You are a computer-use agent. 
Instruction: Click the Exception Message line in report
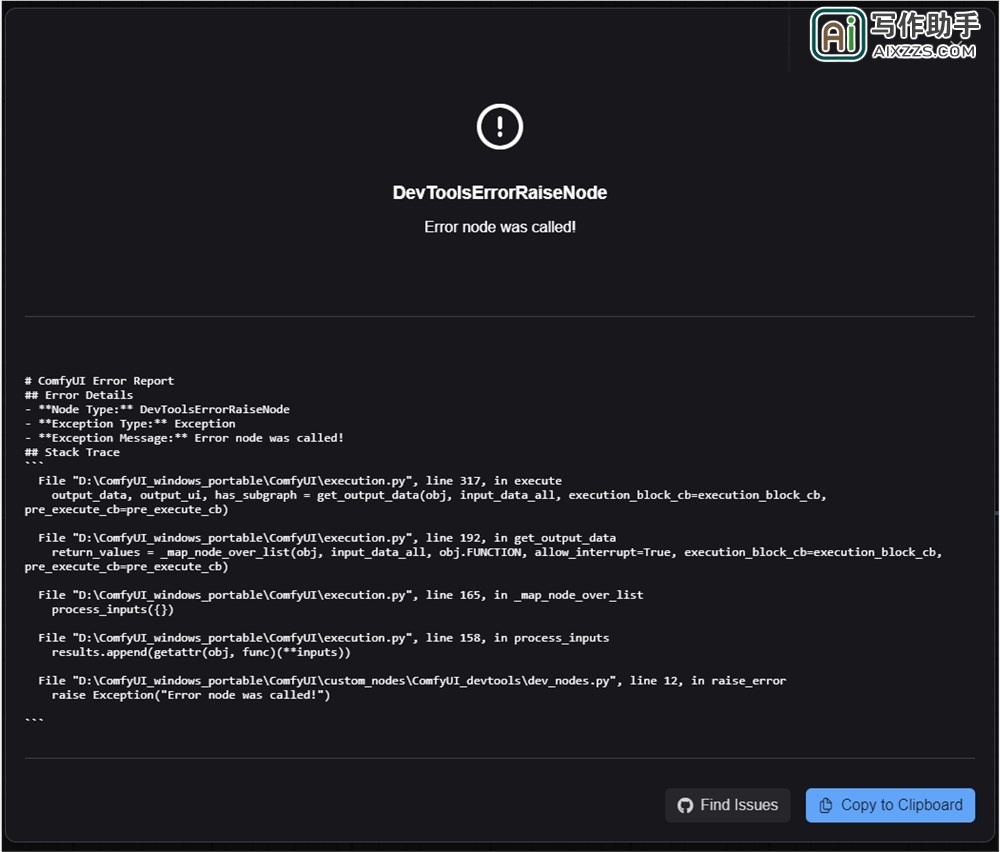click(184, 438)
